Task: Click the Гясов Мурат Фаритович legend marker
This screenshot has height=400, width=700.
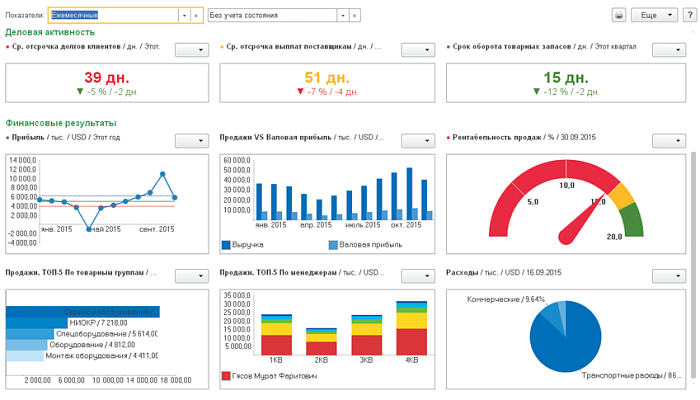Action: (x=226, y=376)
